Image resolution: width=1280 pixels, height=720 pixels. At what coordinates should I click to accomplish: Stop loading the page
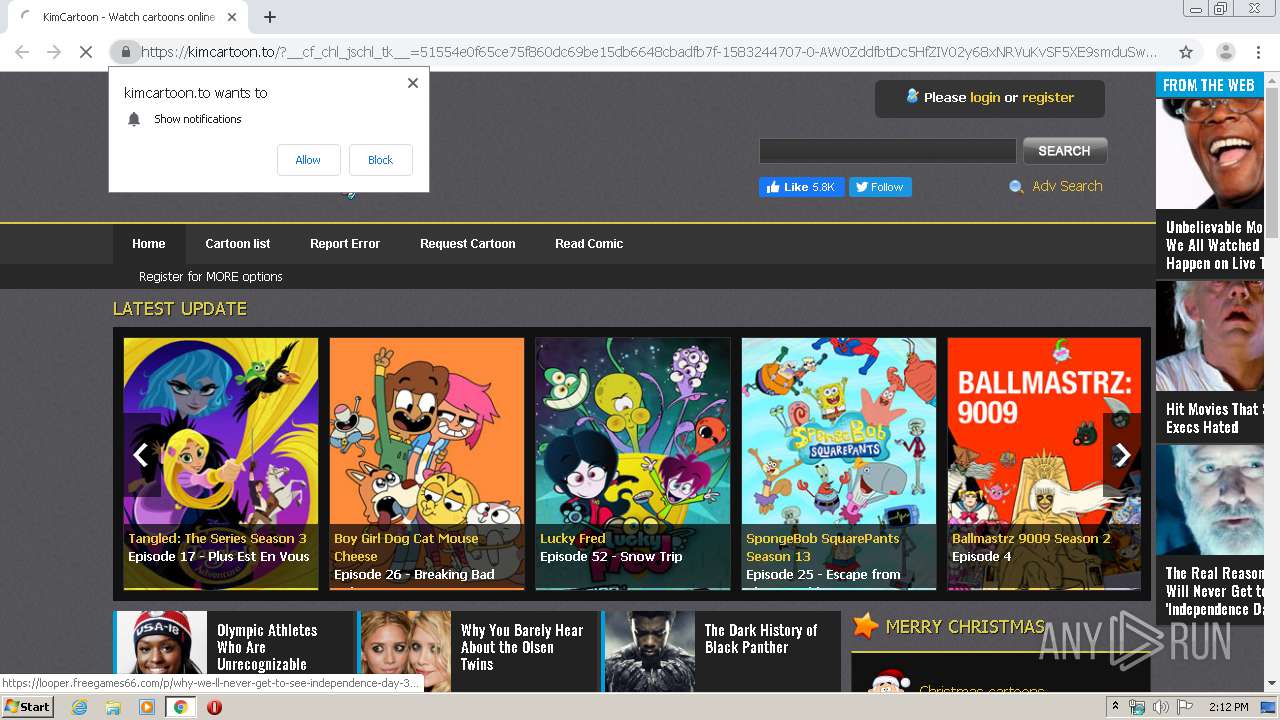coord(86,52)
